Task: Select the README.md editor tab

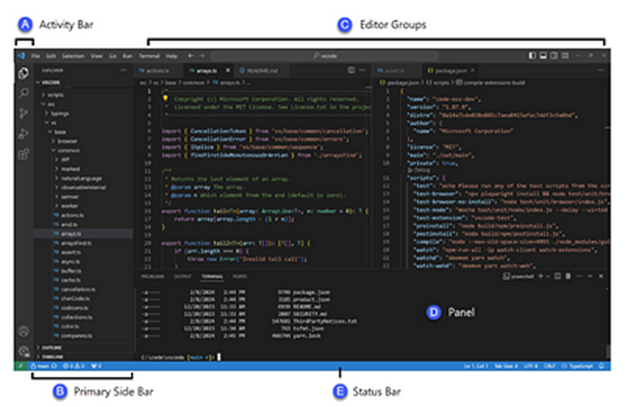Action: [x=259, y=71]
